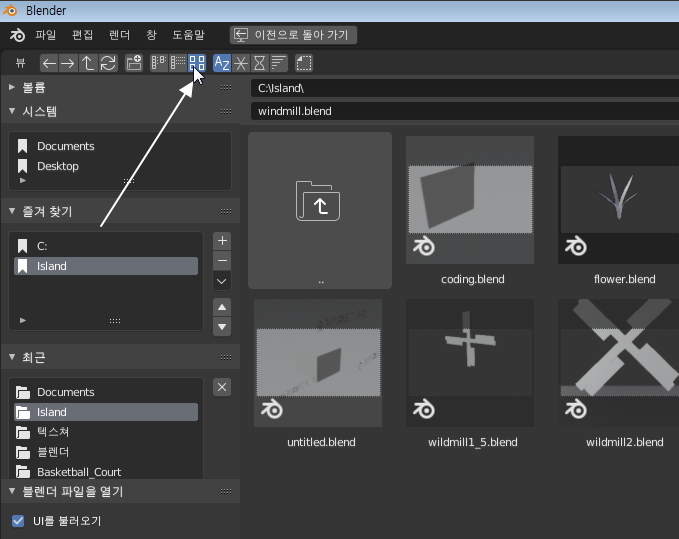Go back to previous folder
Viewport: 679px width, 539px height.
[49, 64]
